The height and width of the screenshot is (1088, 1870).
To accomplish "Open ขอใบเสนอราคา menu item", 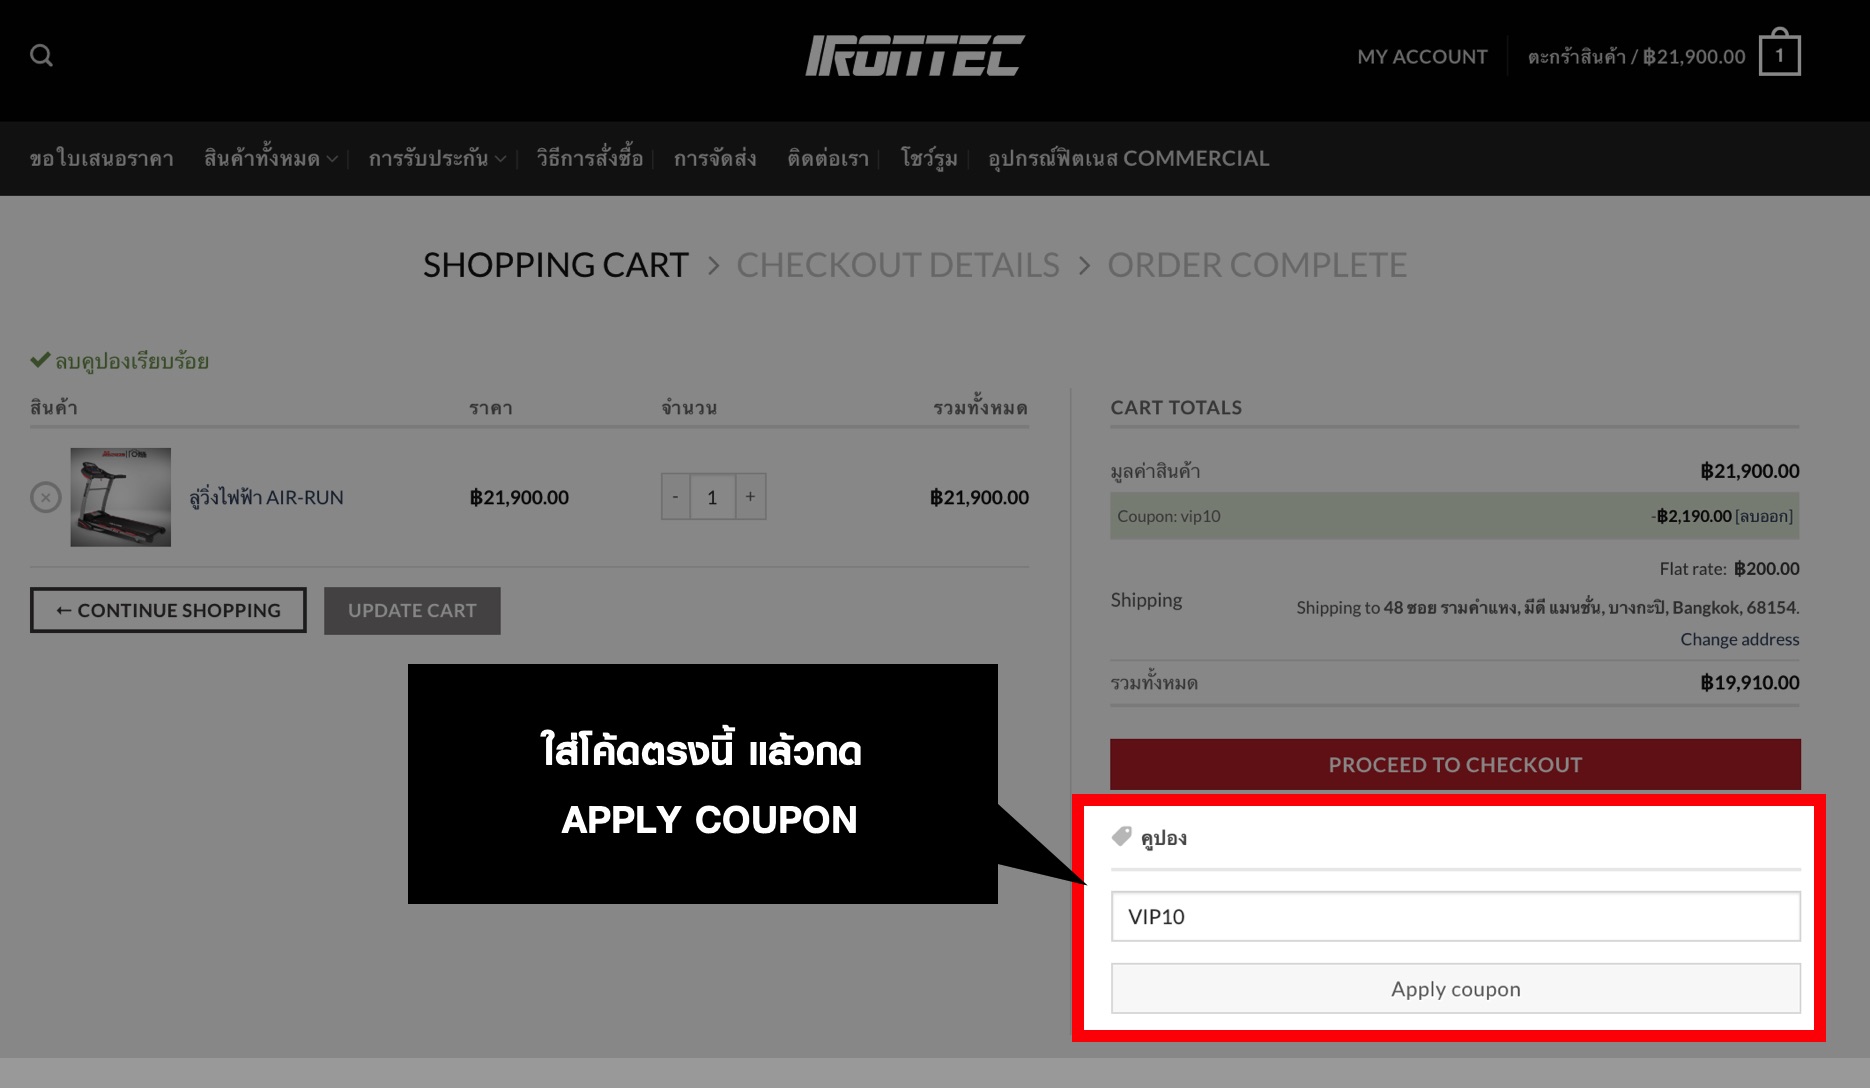I will [x=101, y=159].
